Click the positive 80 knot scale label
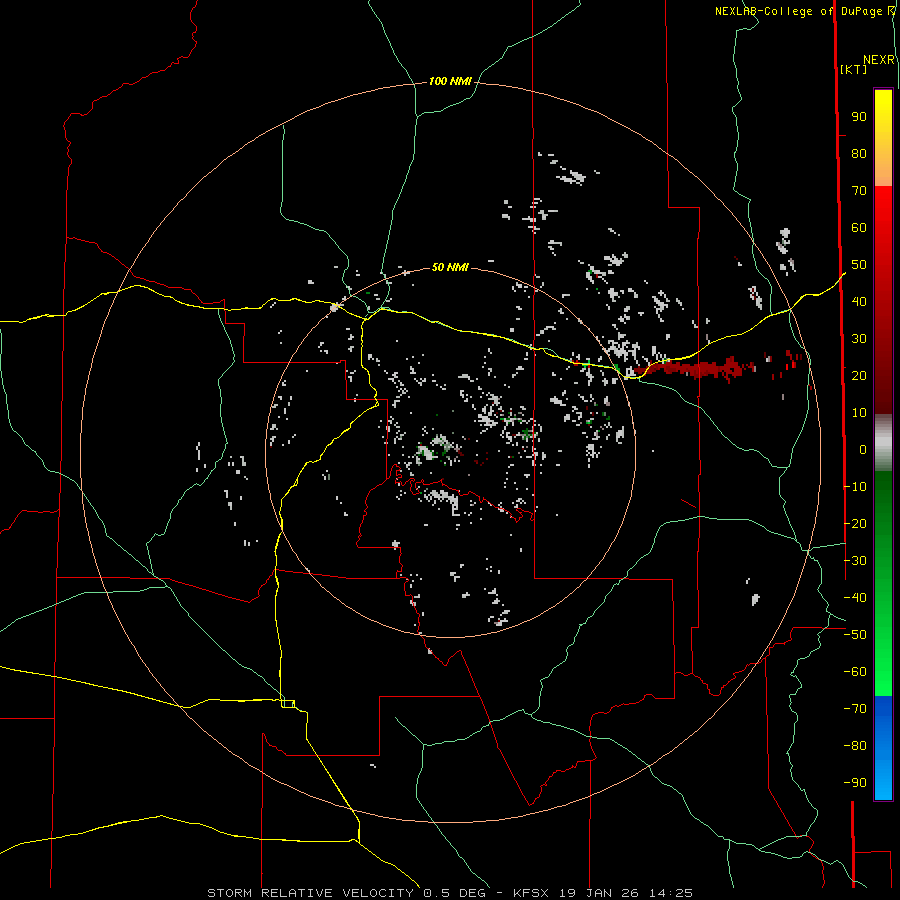This screenshot has width=900, height=900. tap(859, 154)
